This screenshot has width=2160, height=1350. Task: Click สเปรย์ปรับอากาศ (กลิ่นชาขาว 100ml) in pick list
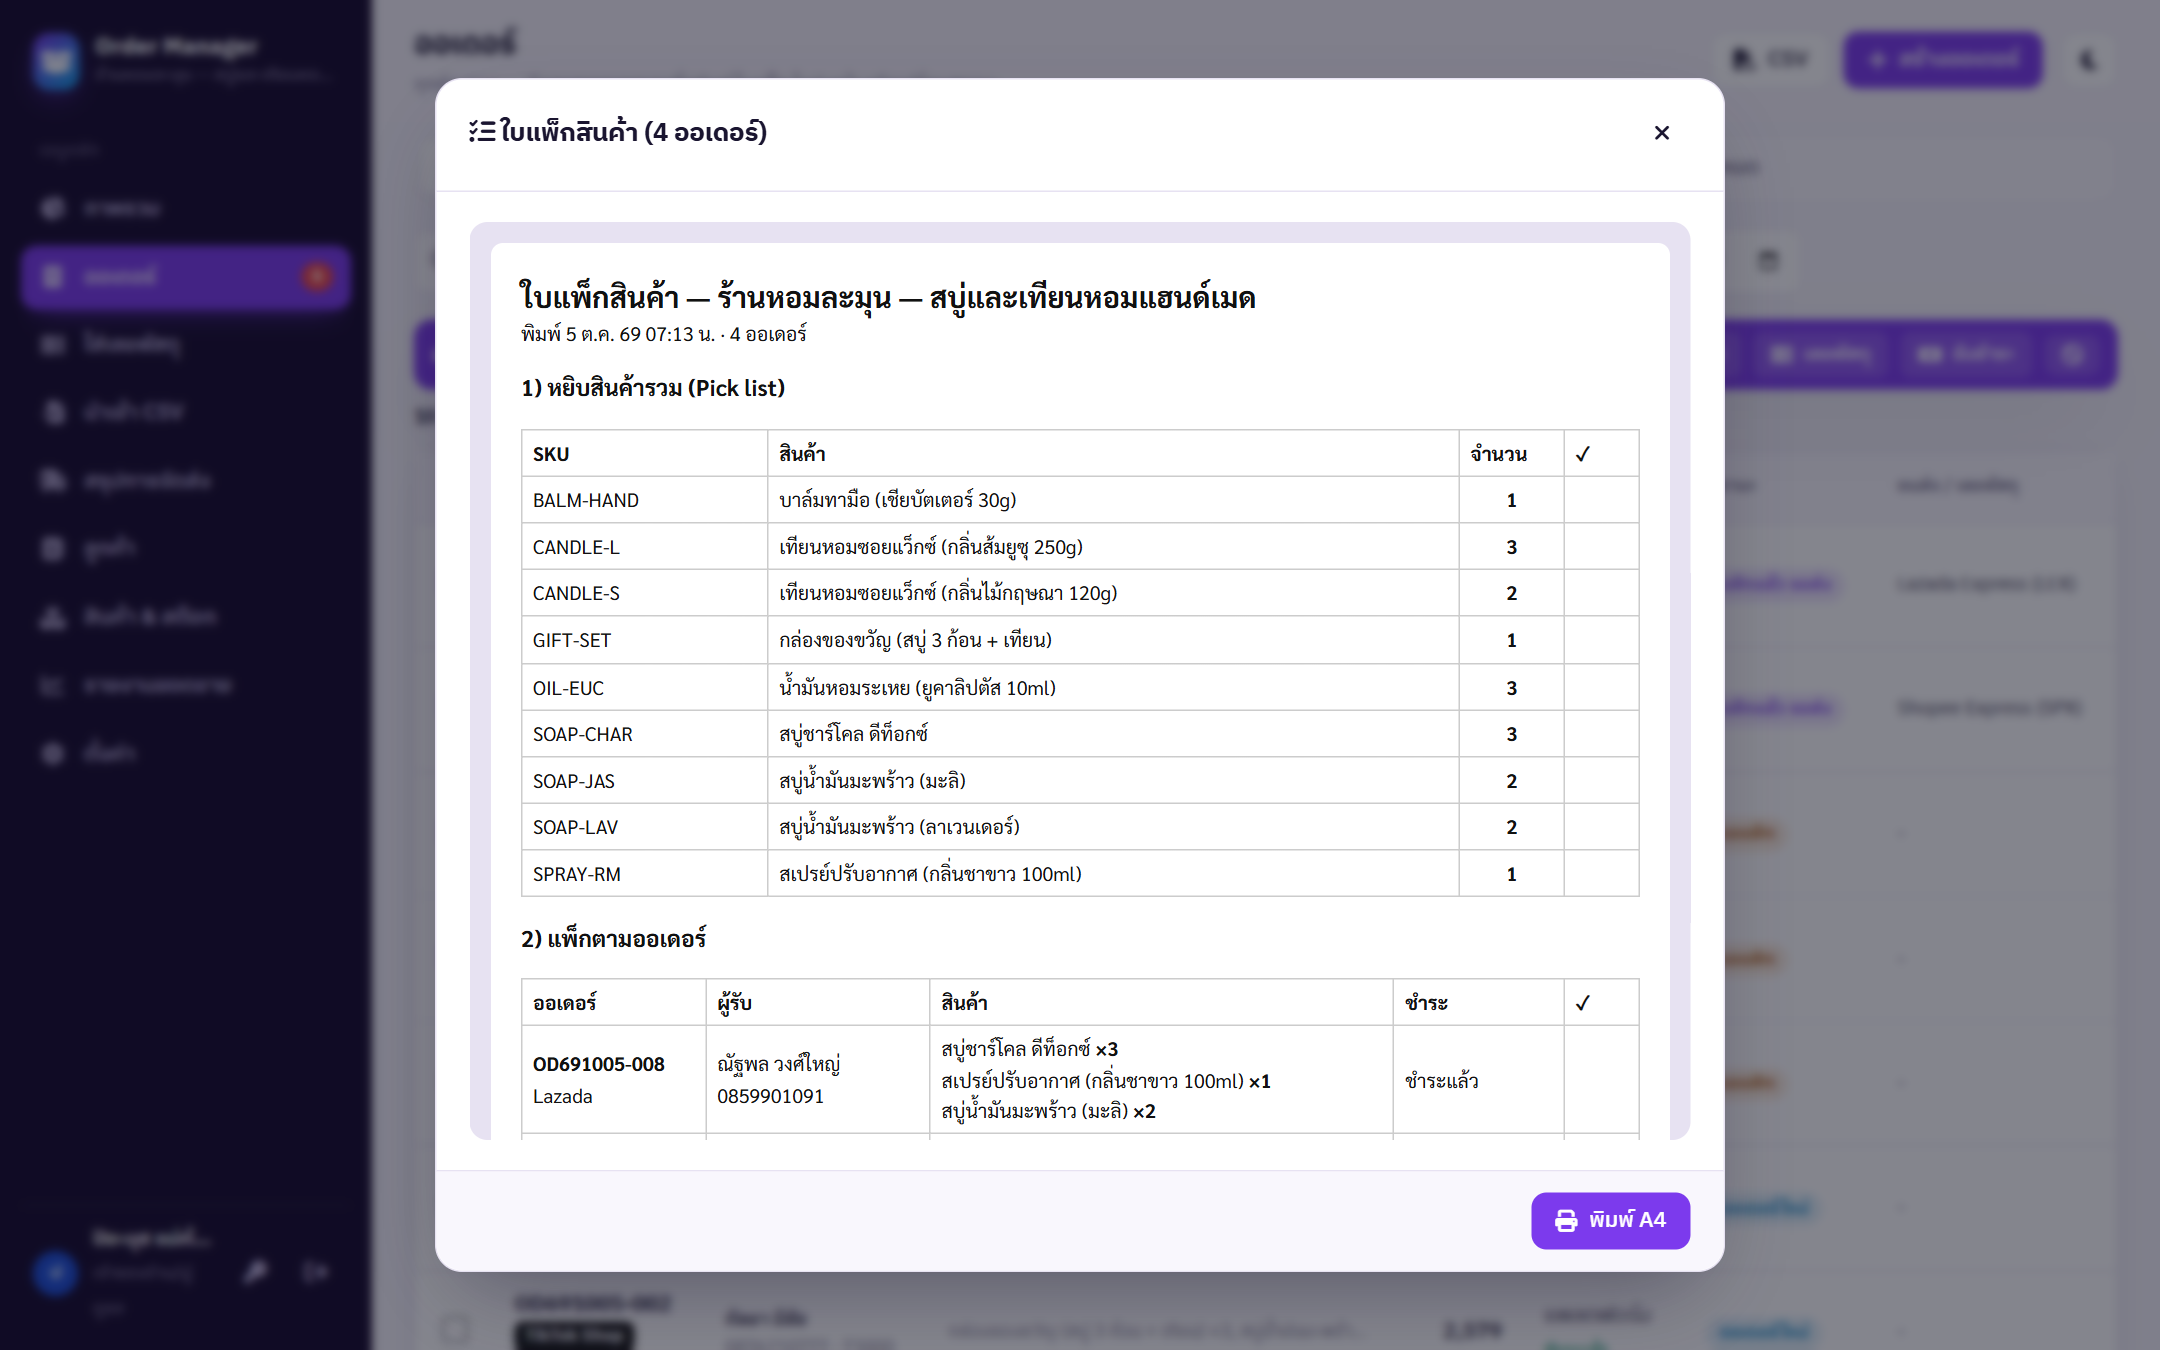[930, 874]
